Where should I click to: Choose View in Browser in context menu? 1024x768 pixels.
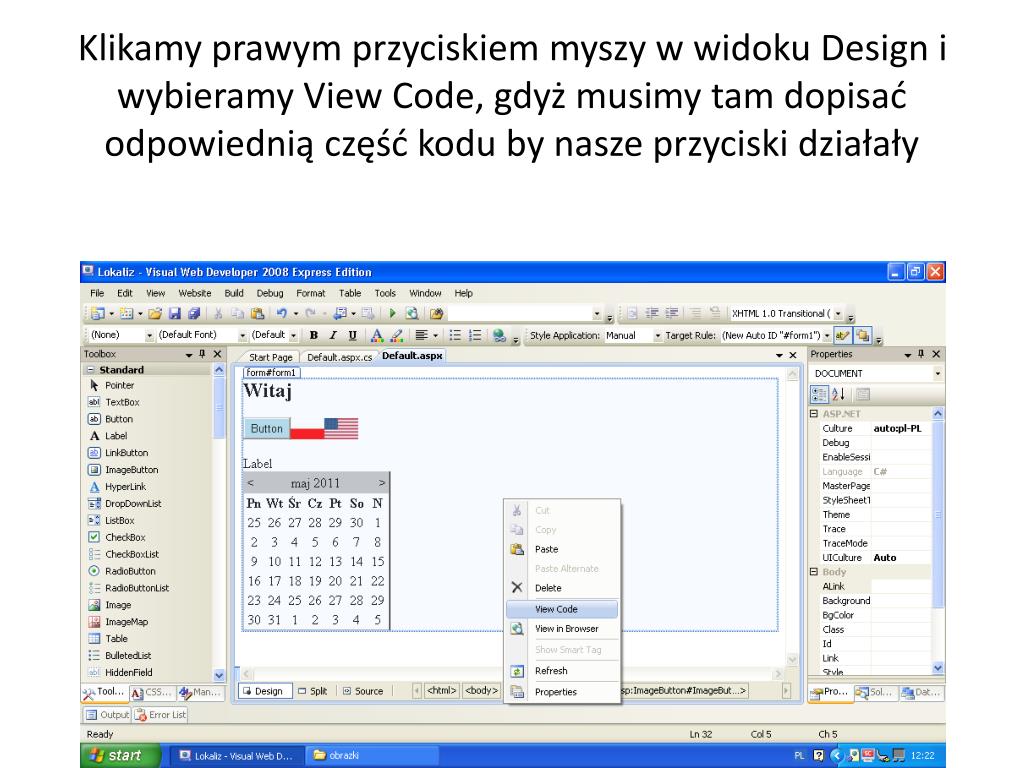point(562,629)
